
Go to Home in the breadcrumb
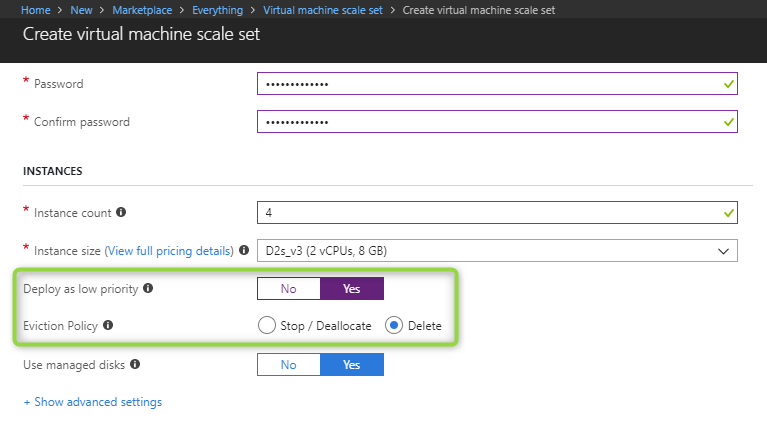tap(36, 10)
